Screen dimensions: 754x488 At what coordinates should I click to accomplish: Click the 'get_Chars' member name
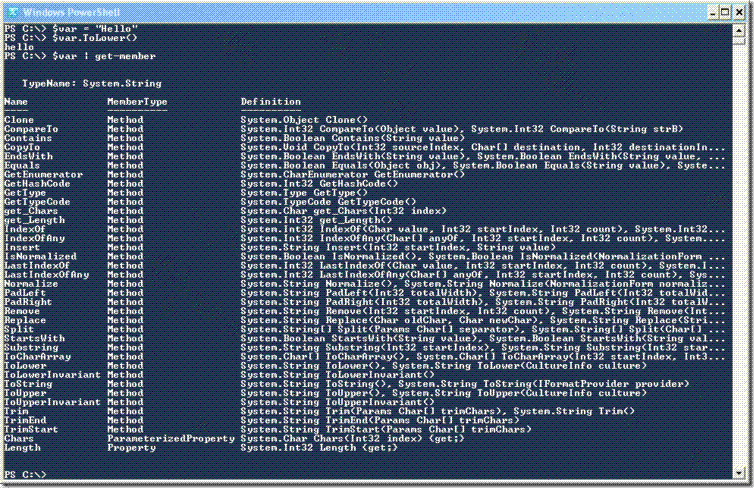[31, 211]
